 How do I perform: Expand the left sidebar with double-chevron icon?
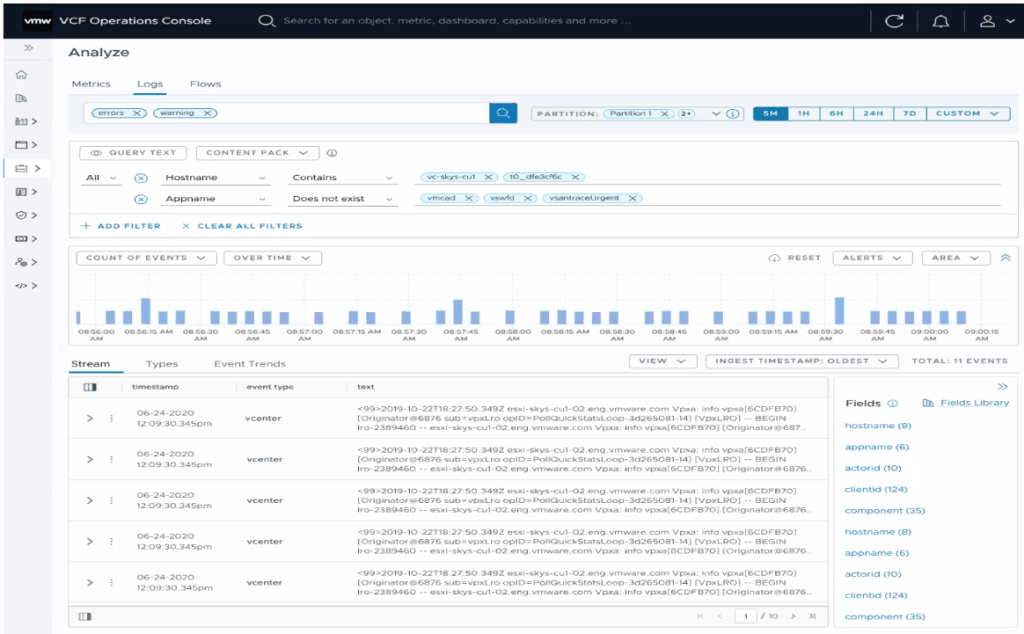pos(29,48)
